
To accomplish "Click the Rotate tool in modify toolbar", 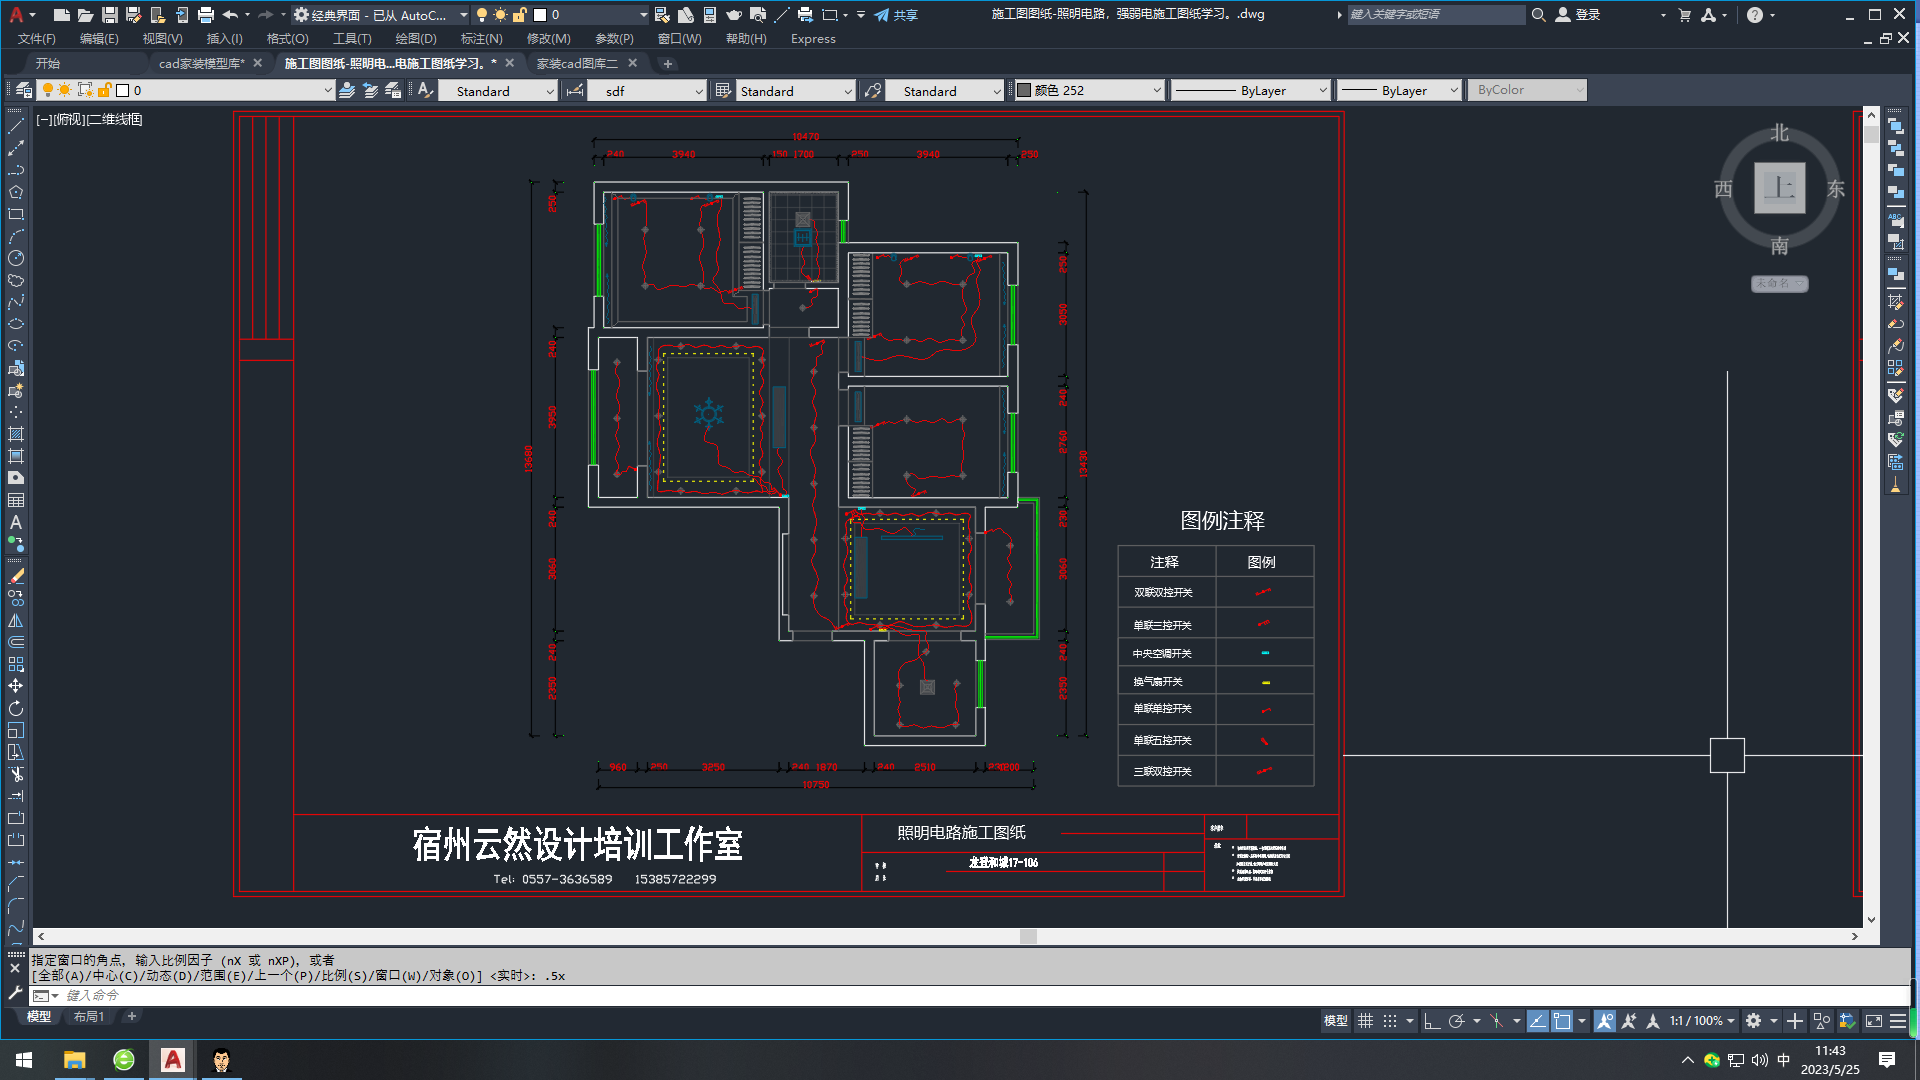I will point(16,708).
